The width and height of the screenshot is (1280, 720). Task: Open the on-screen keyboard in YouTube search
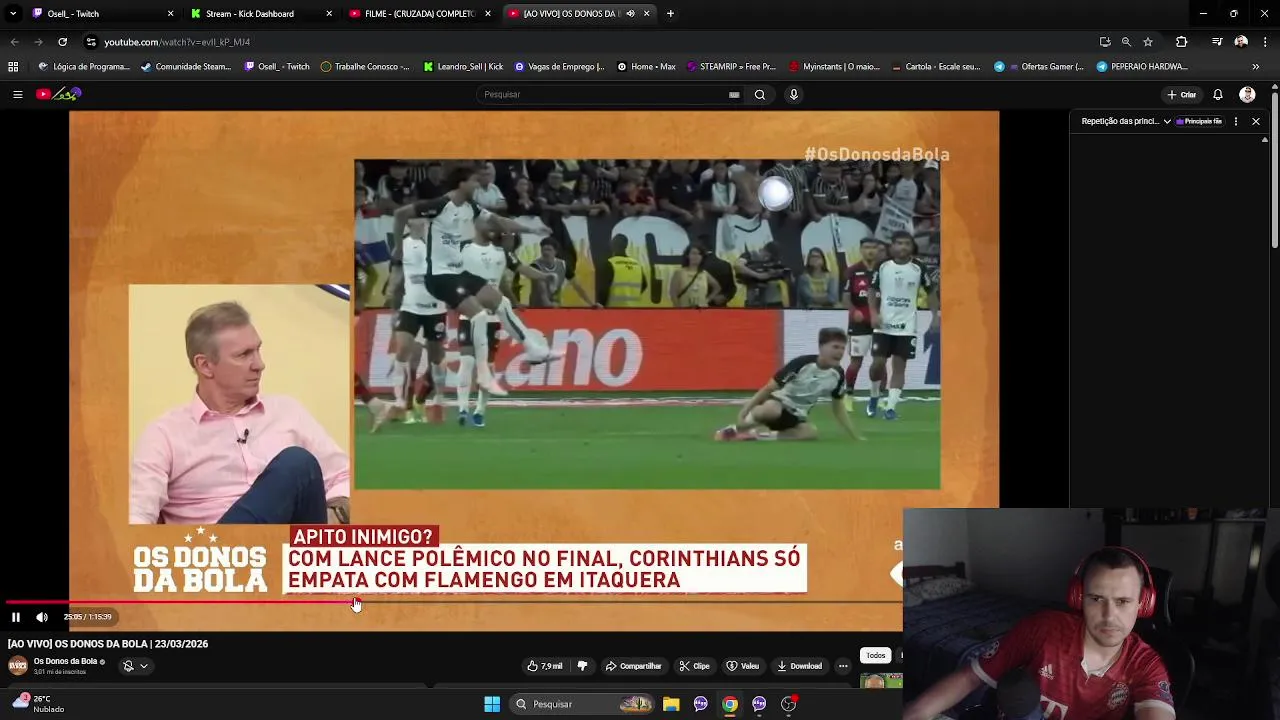point(734,94)
